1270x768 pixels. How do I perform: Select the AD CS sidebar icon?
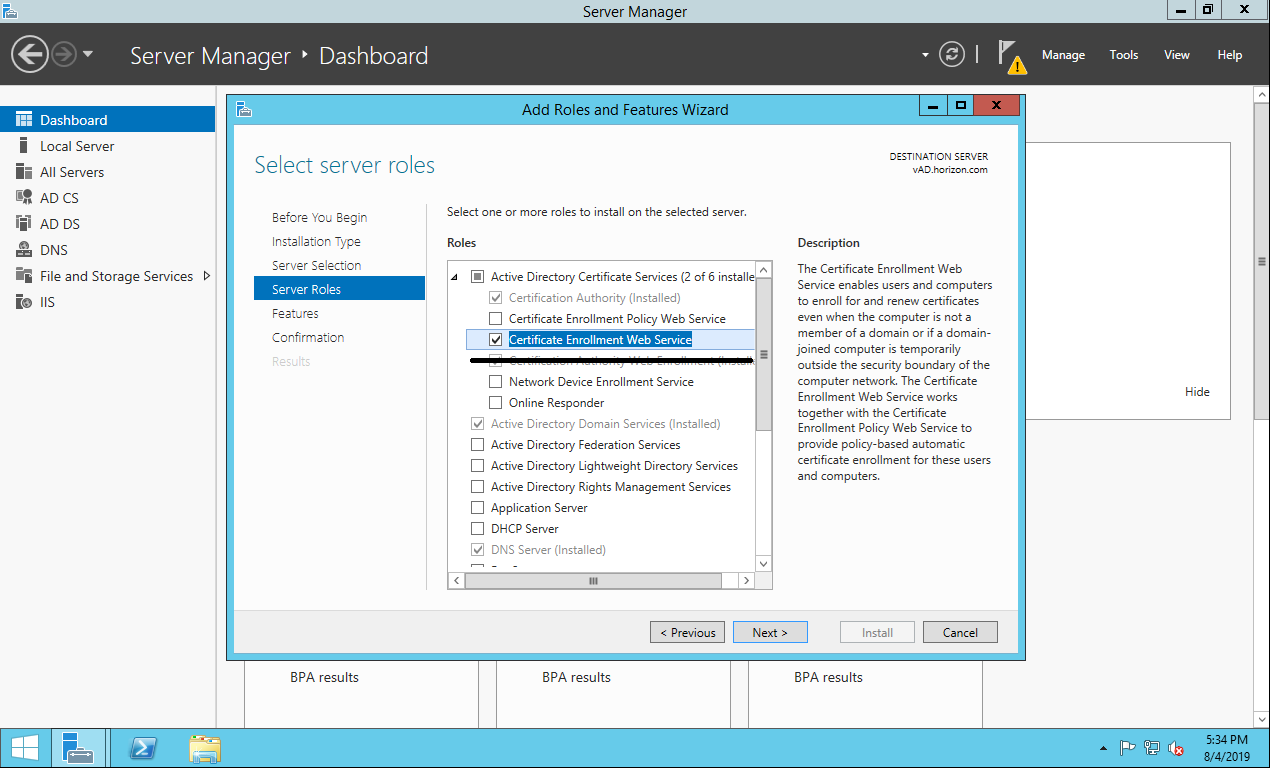(24, 198)
